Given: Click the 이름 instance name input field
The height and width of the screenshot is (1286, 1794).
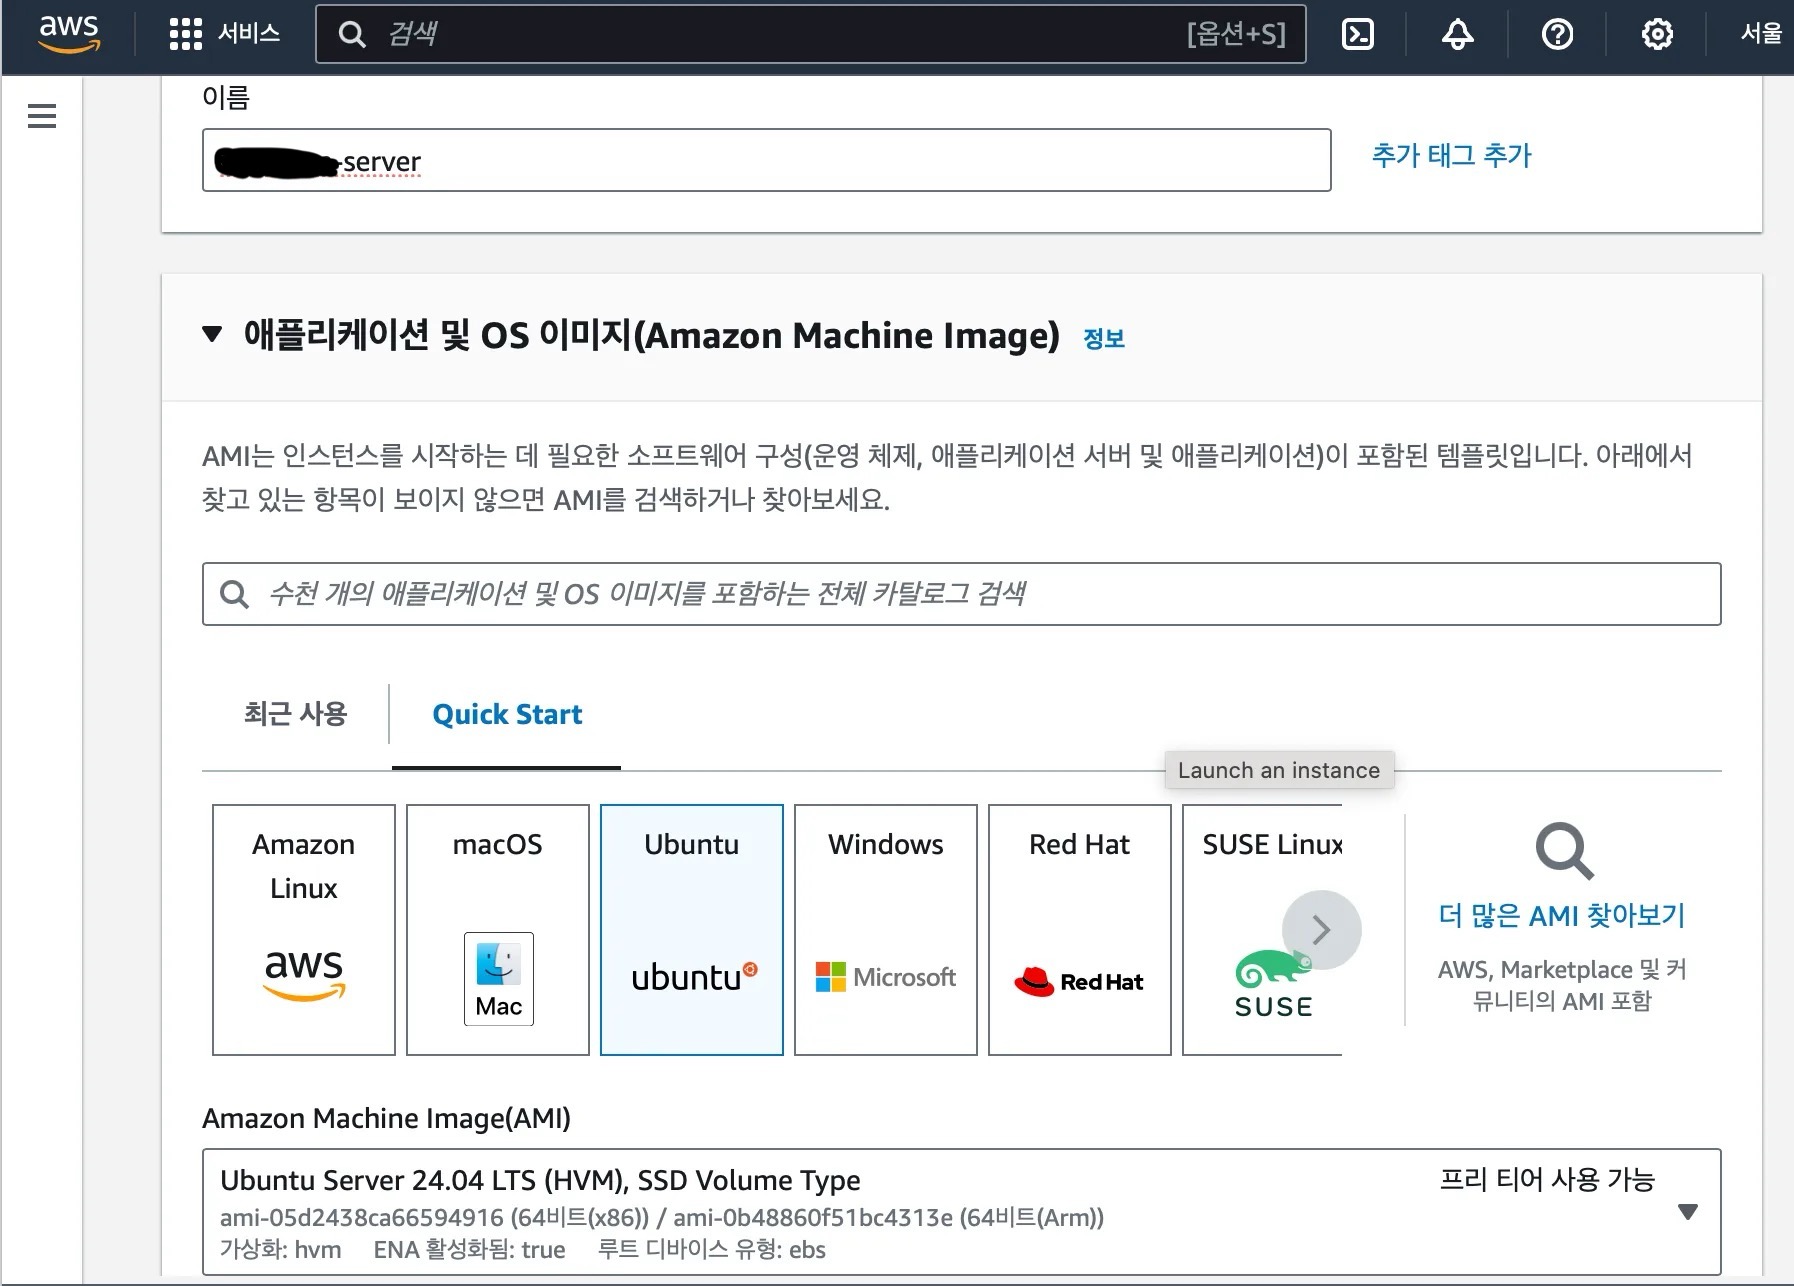Looking at the screenshot, I should click(x=767, y=160).
